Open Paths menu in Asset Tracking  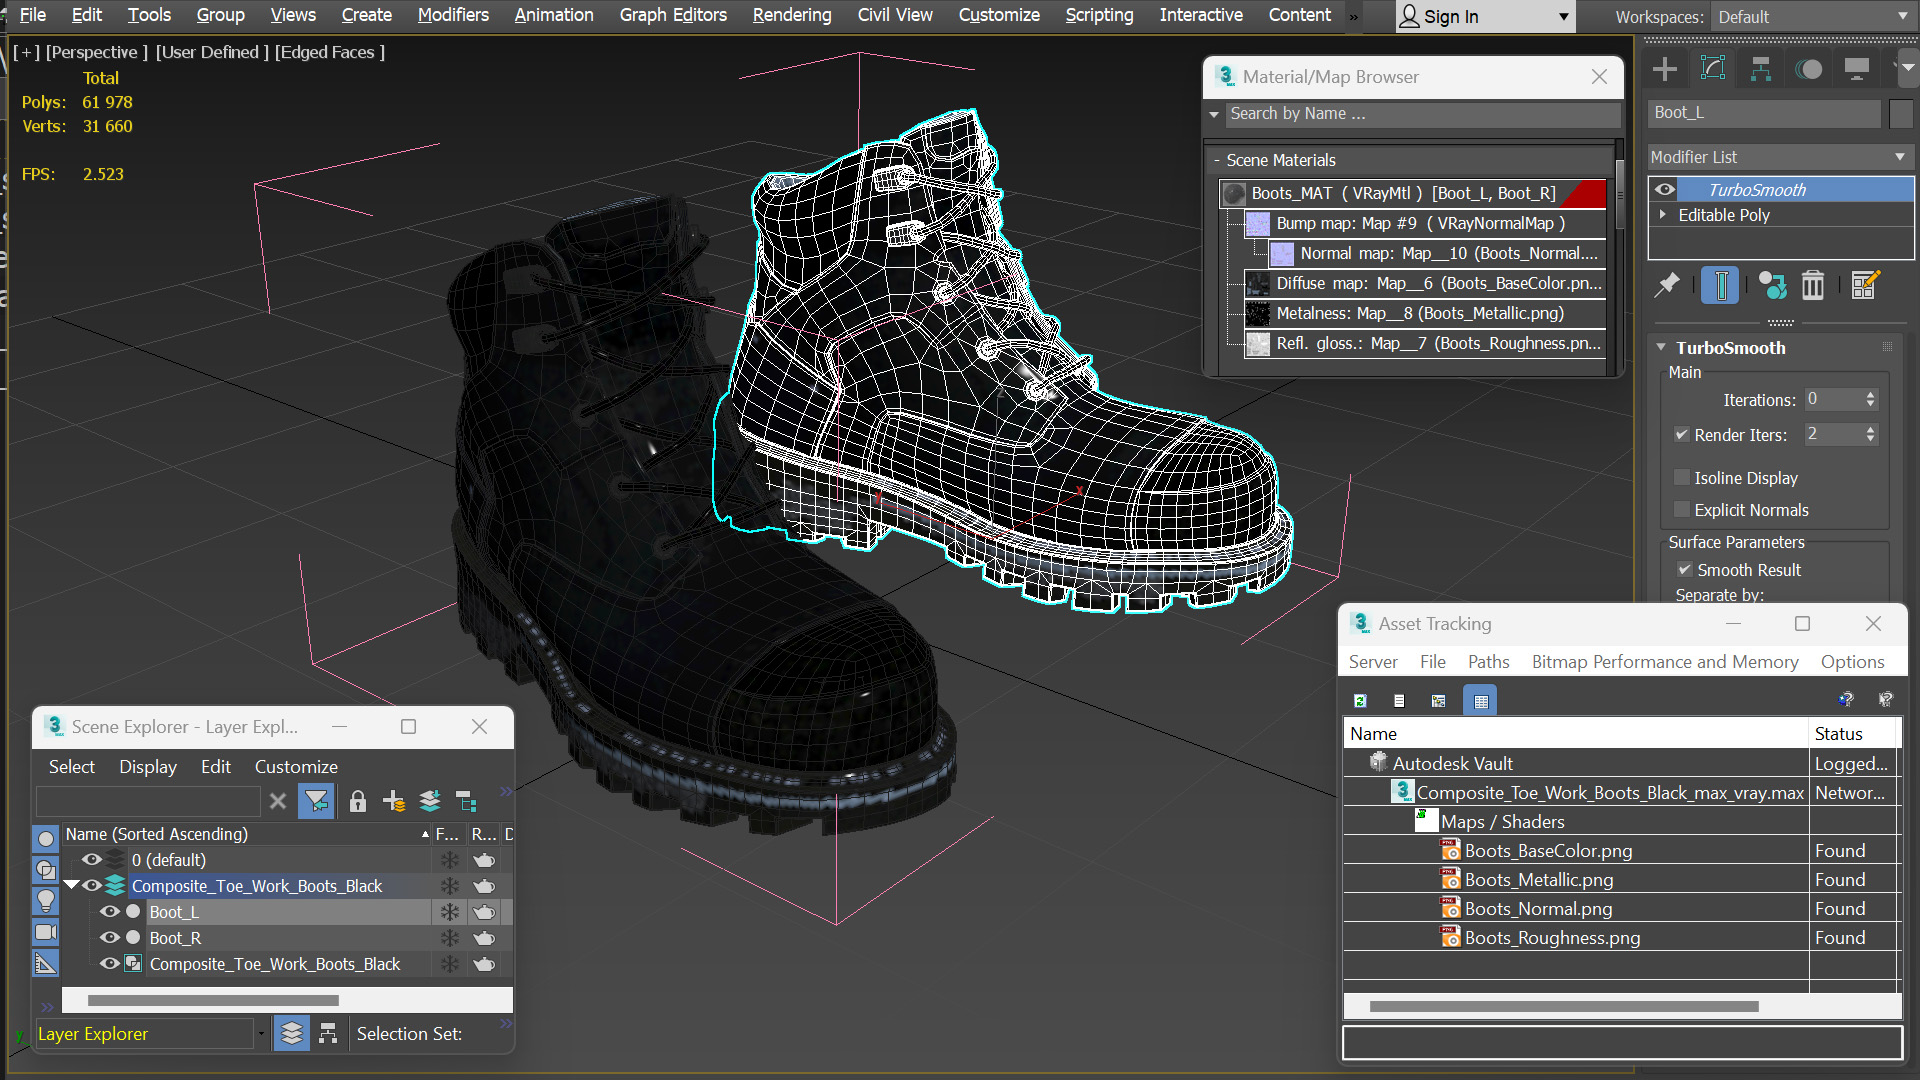pyautogui.click(x=1488, y=662)
